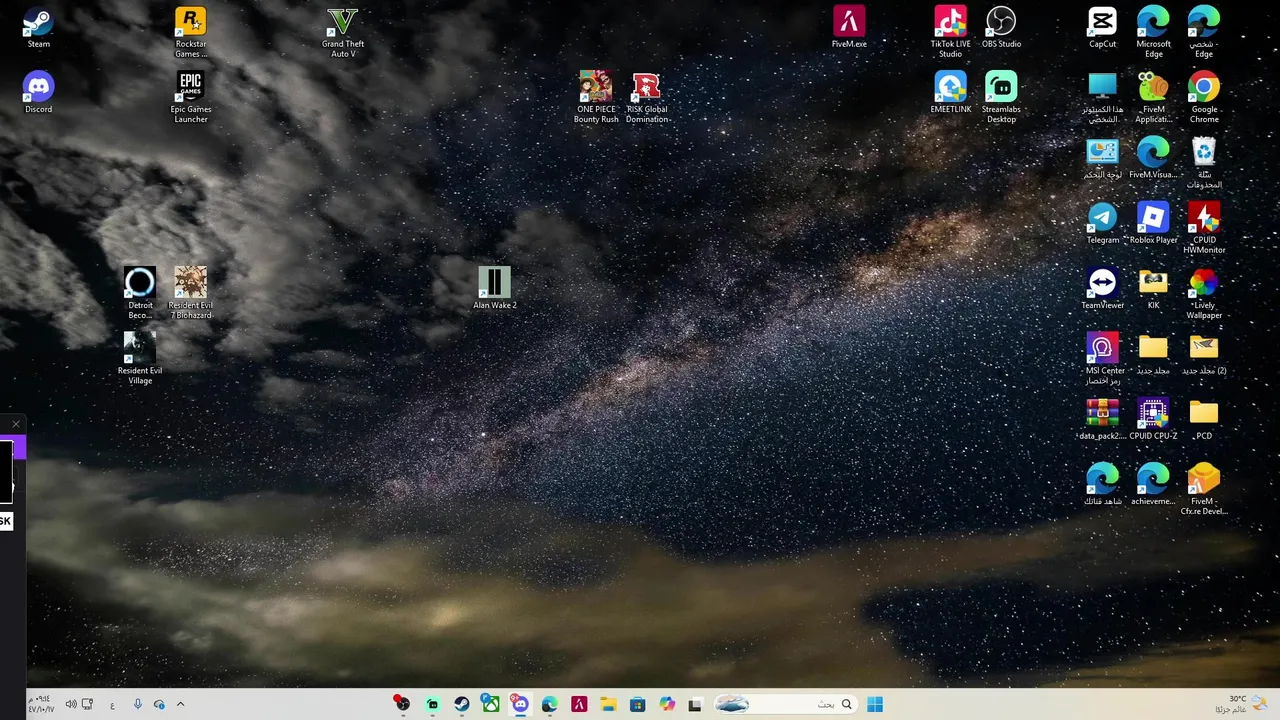
Task: Select the FiveM.Visua... Edge shortcut
Action: [x=1153, y=159]
